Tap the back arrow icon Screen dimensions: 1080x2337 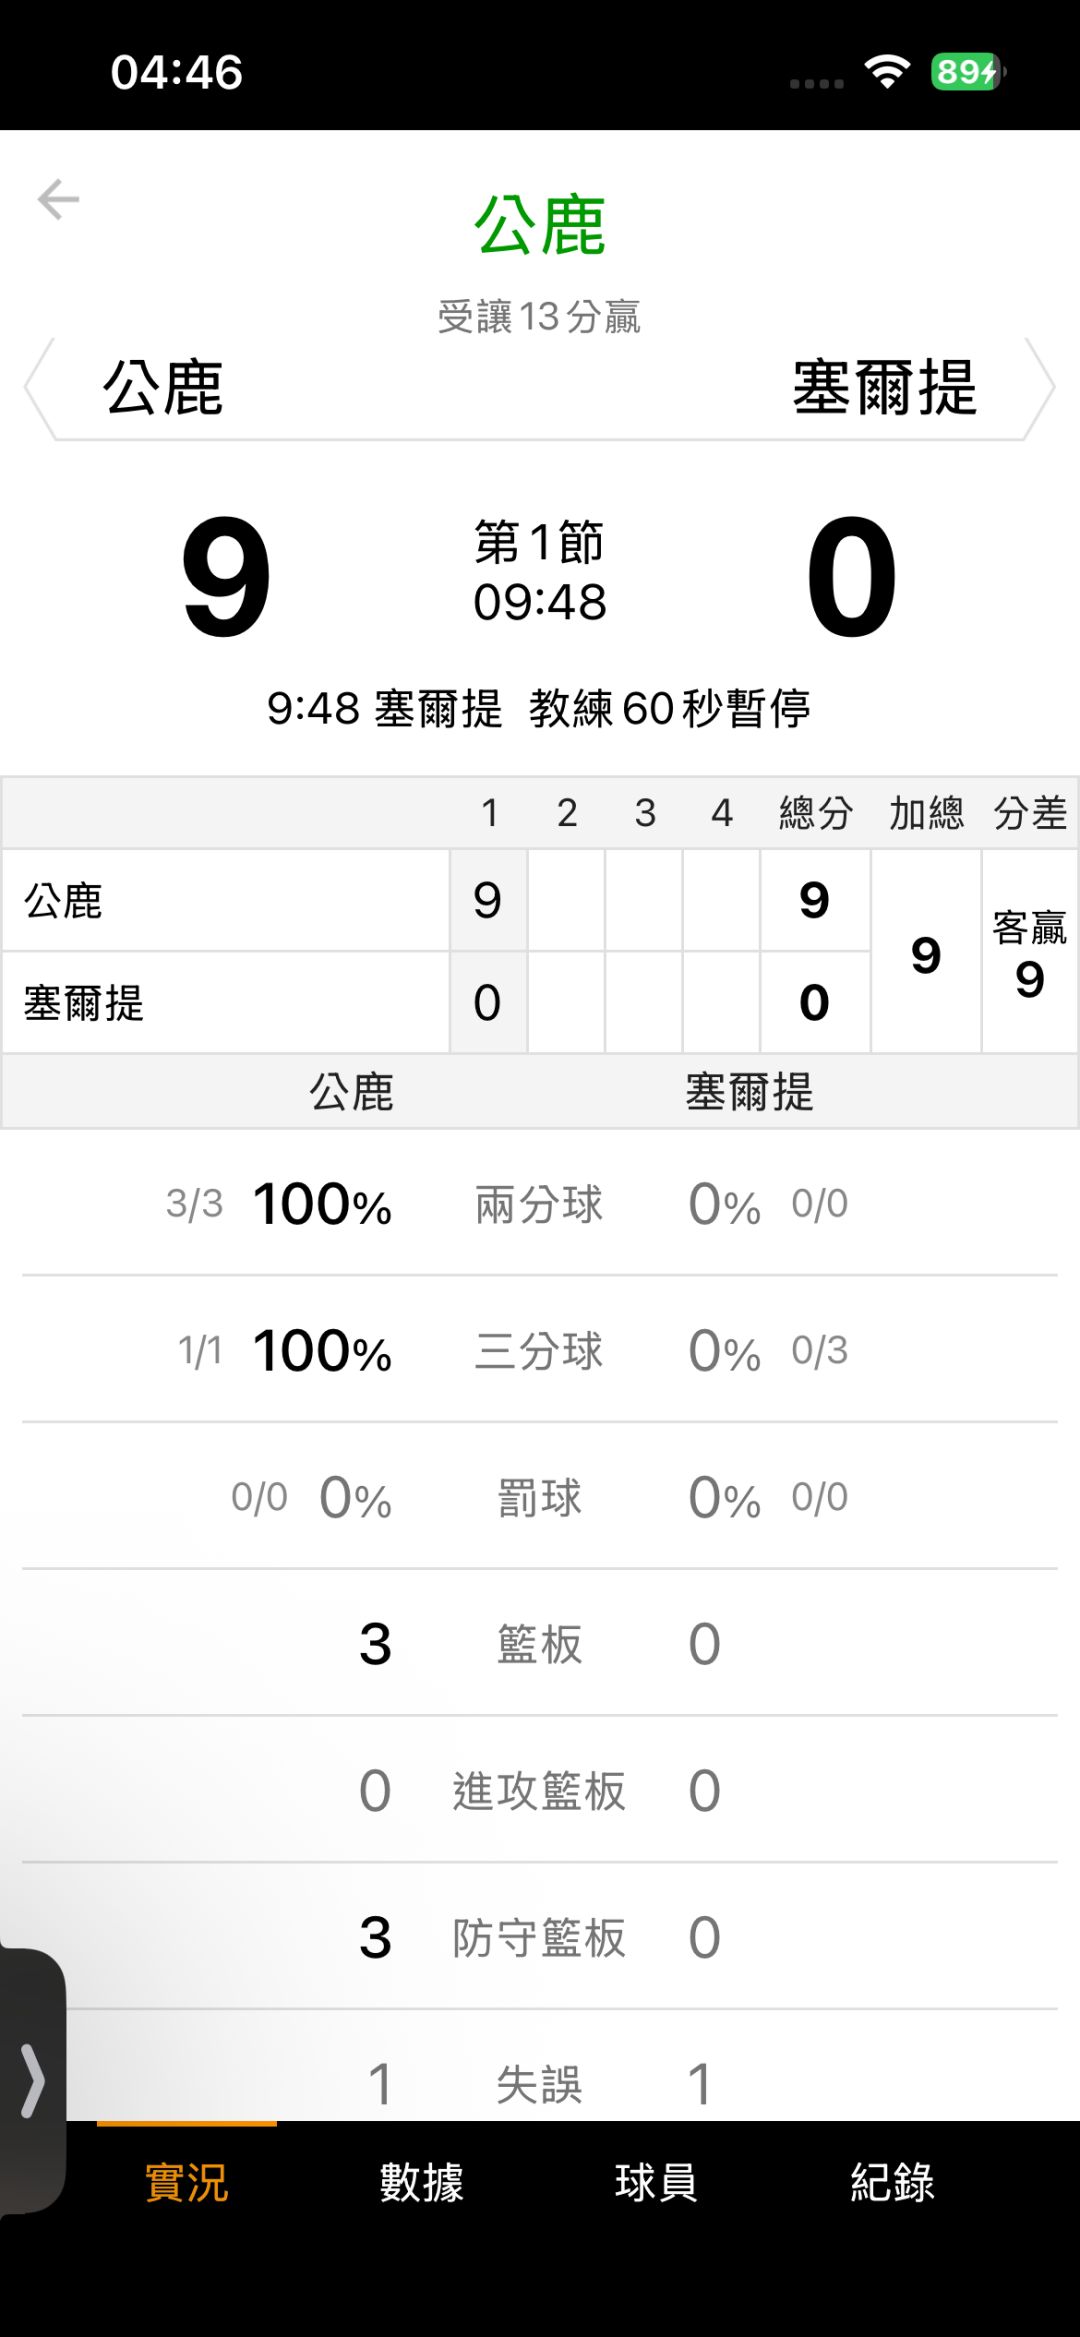tap(58, 199)
